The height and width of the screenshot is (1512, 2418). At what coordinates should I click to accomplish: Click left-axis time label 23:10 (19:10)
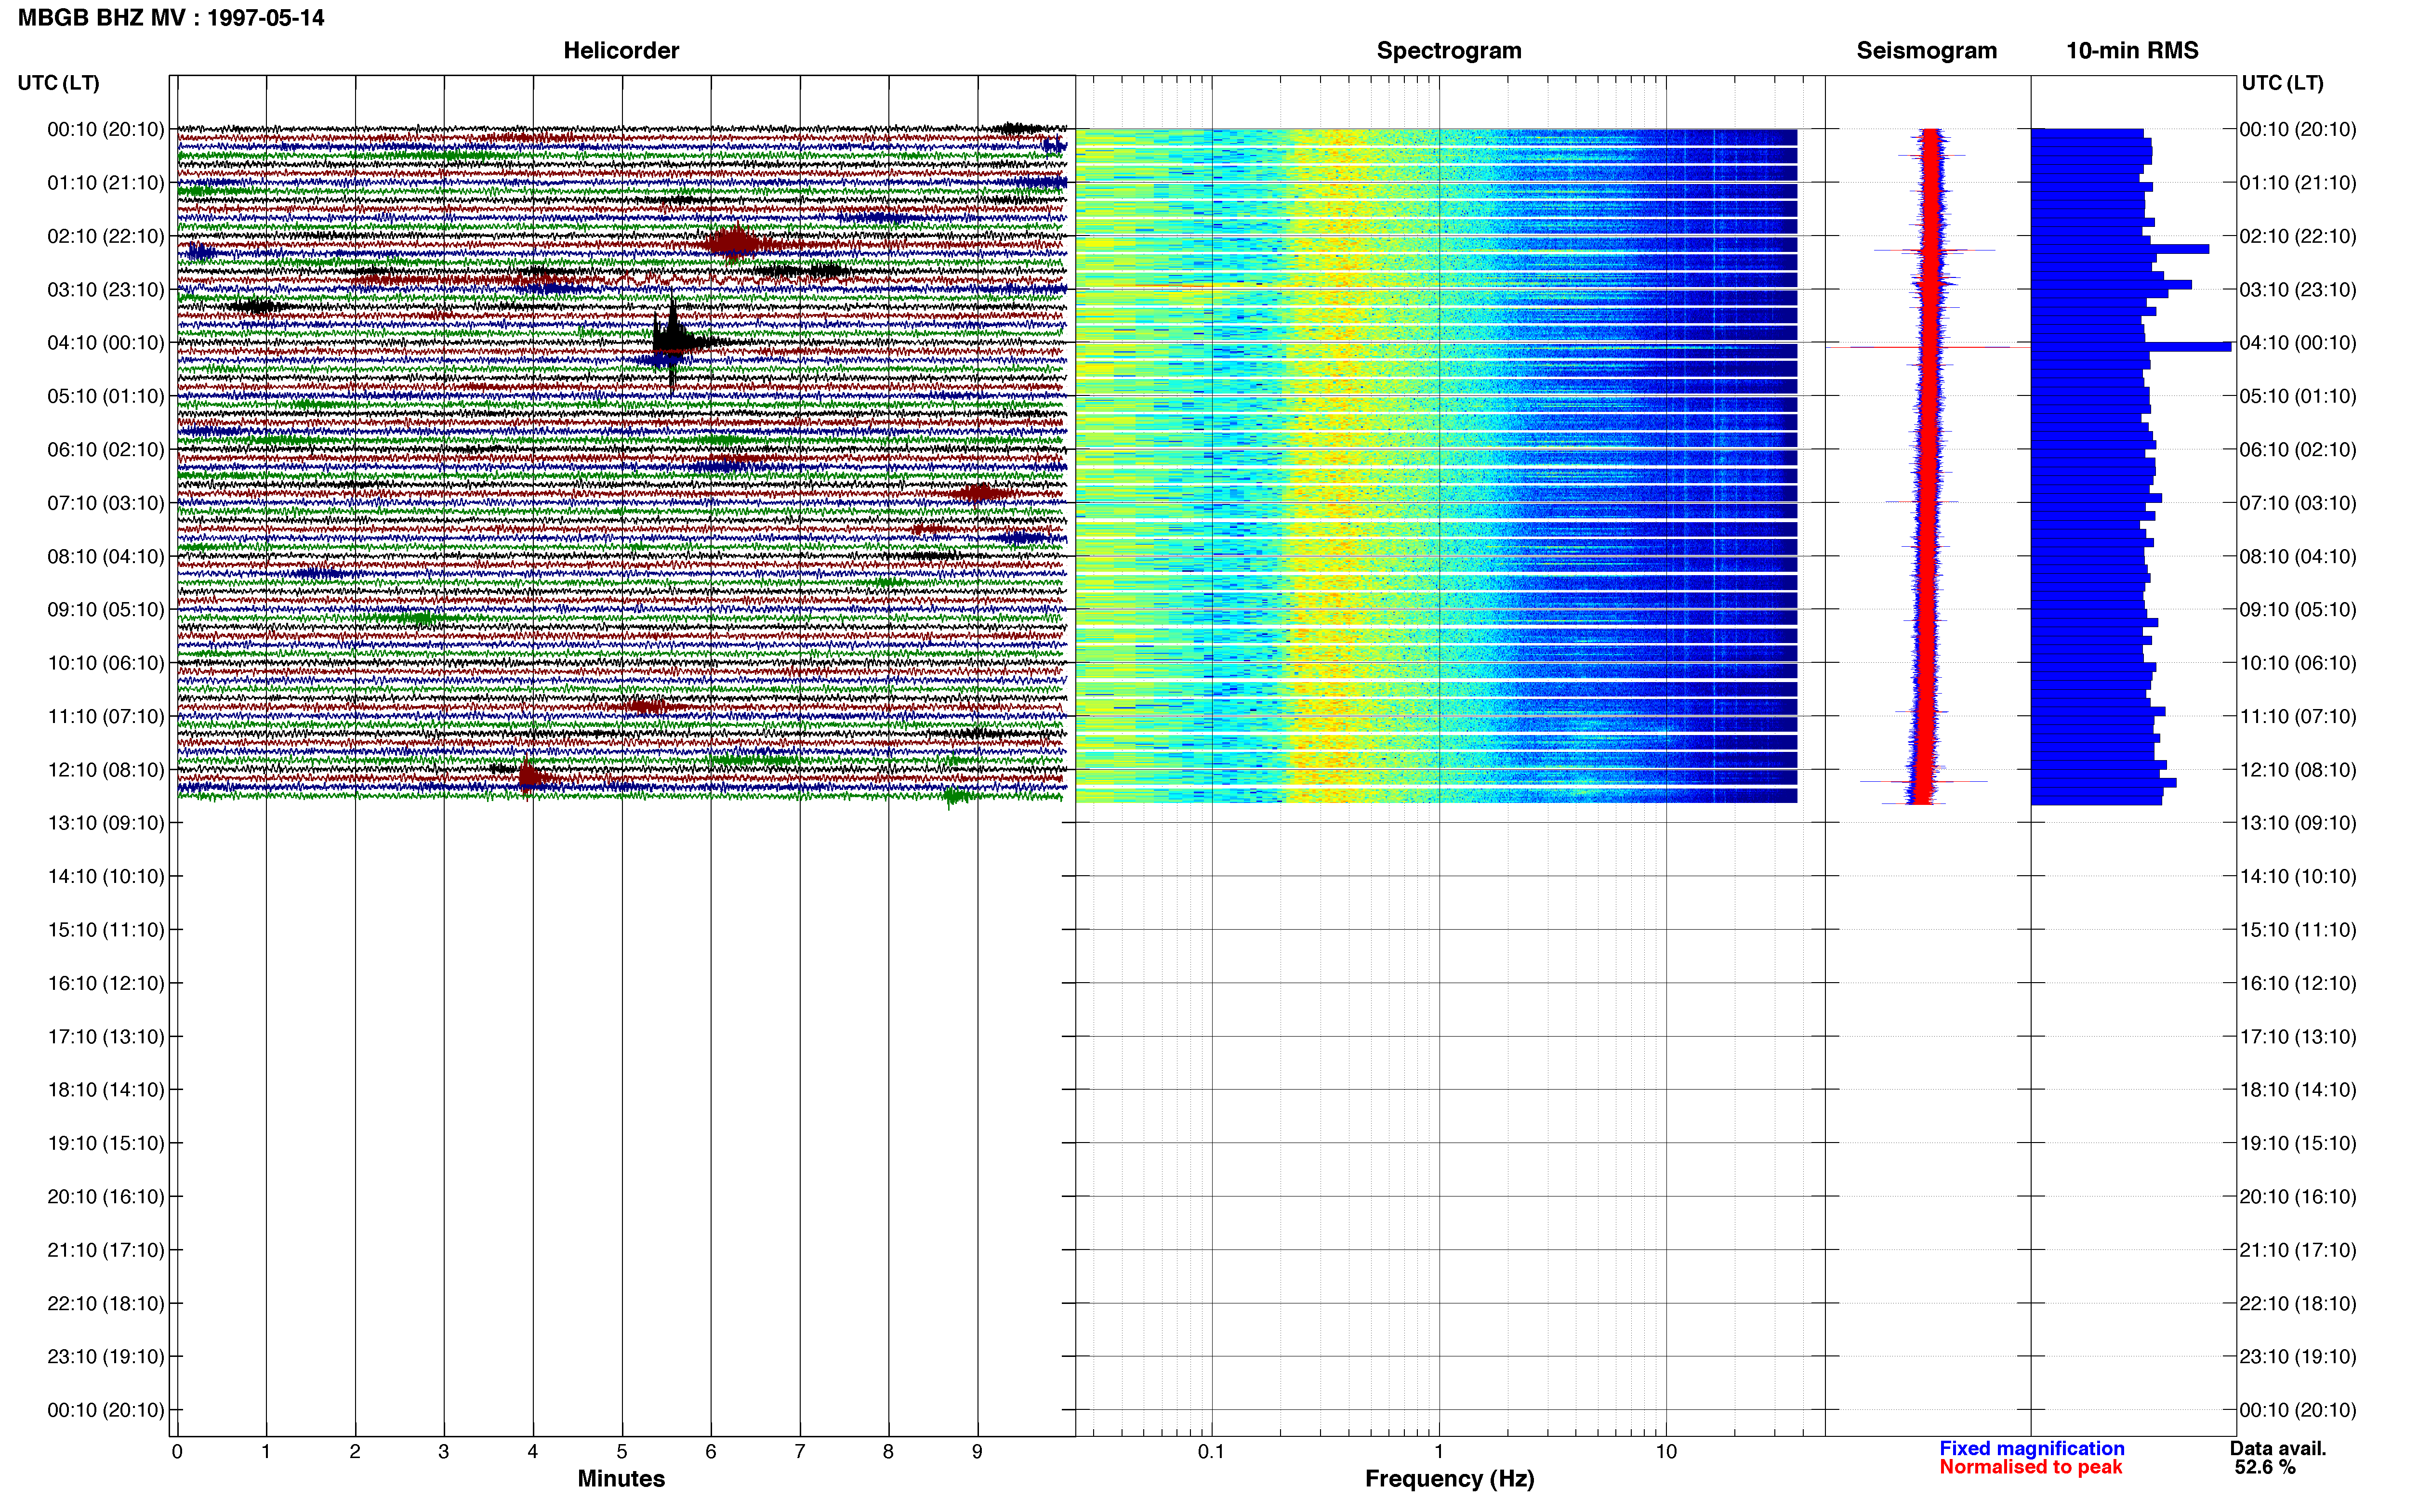[x=106, y=1357]
